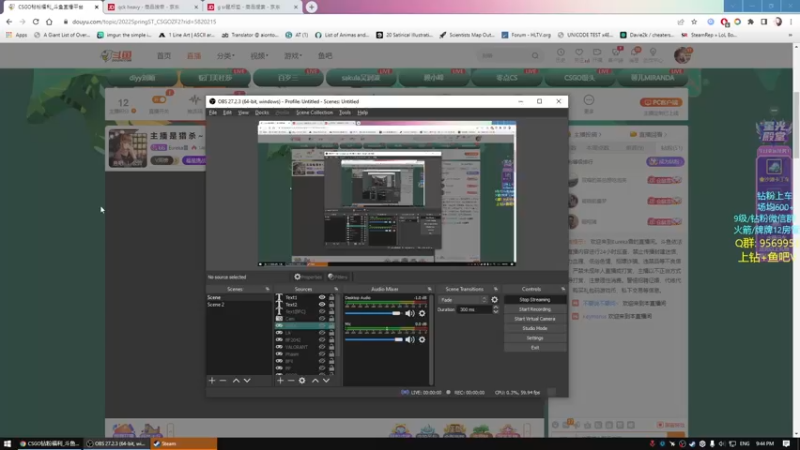Open source properties gear in Sources toolbar

click(x=302, y=381)
